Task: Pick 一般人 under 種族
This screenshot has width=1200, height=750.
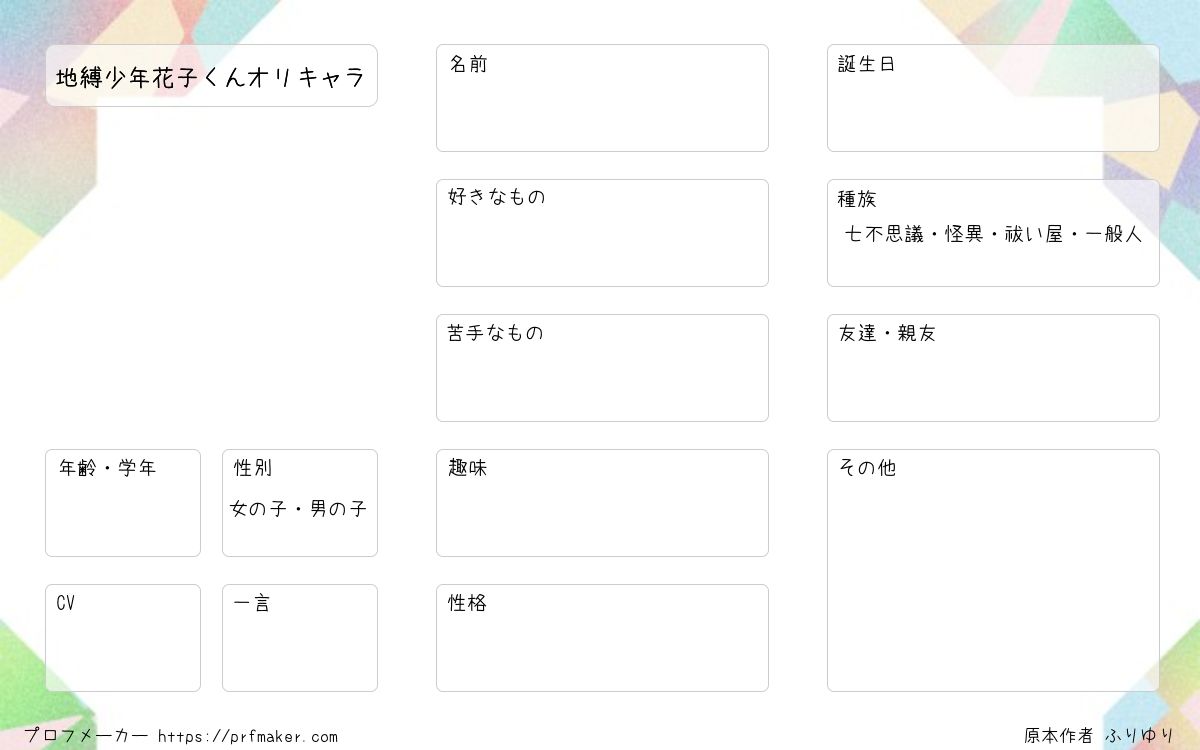Action: [1113, 235]
